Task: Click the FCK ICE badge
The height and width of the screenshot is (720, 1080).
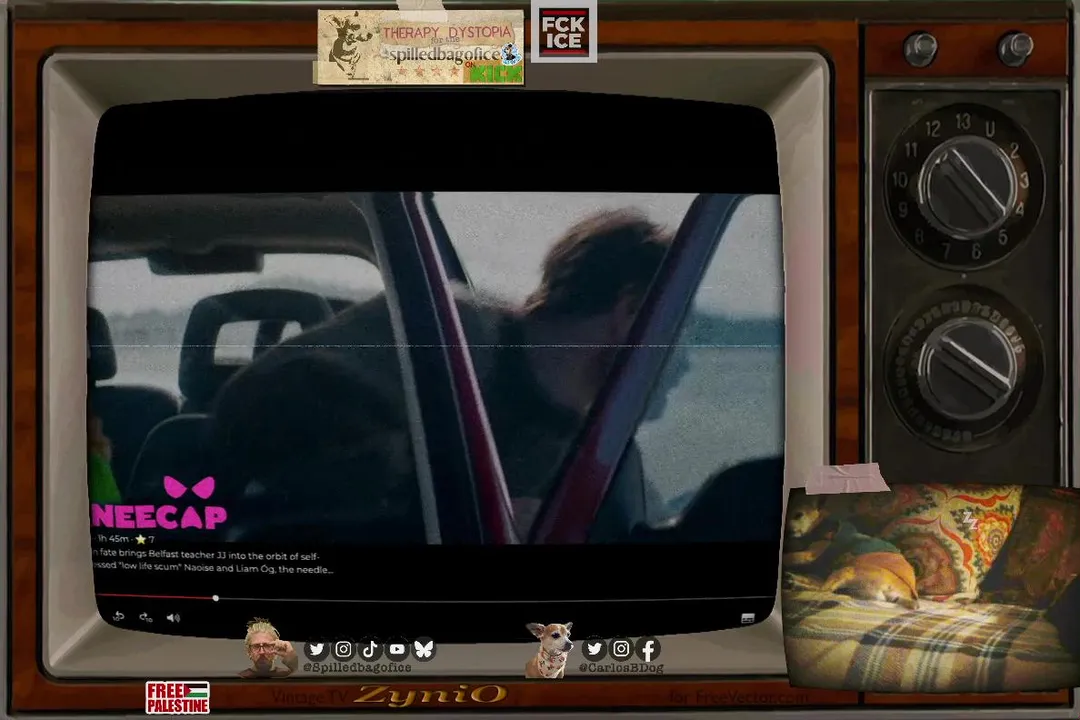Action: (563, 32)
